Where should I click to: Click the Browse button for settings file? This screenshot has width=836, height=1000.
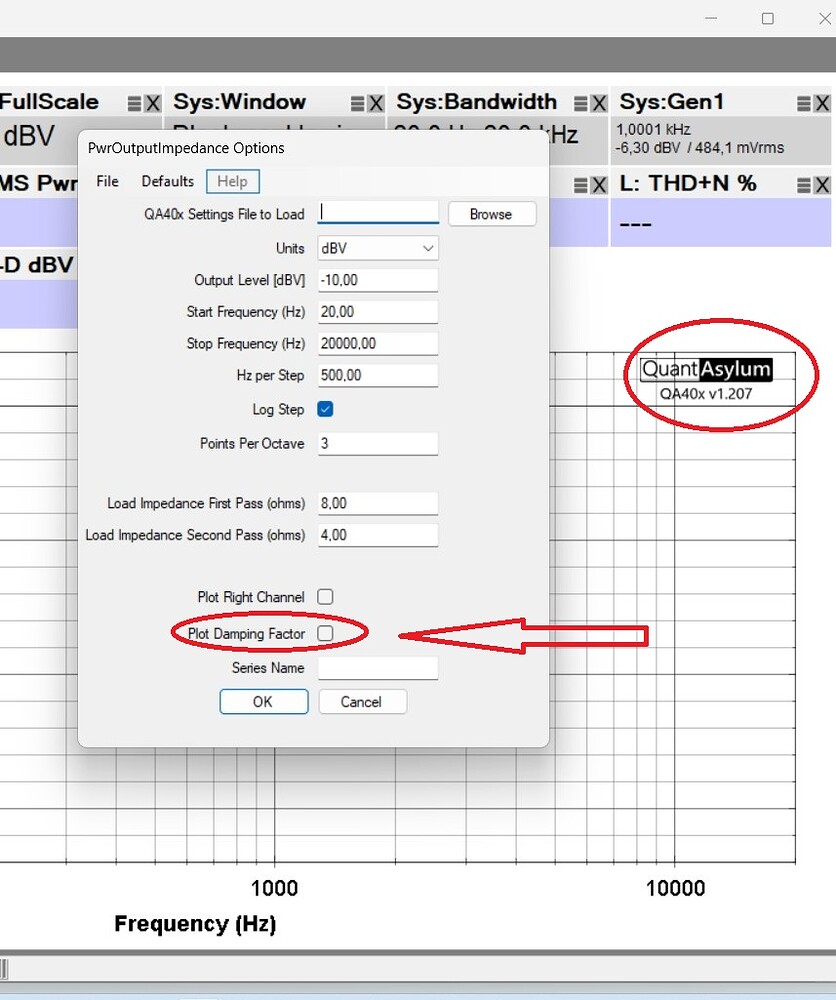click(492, 214)
